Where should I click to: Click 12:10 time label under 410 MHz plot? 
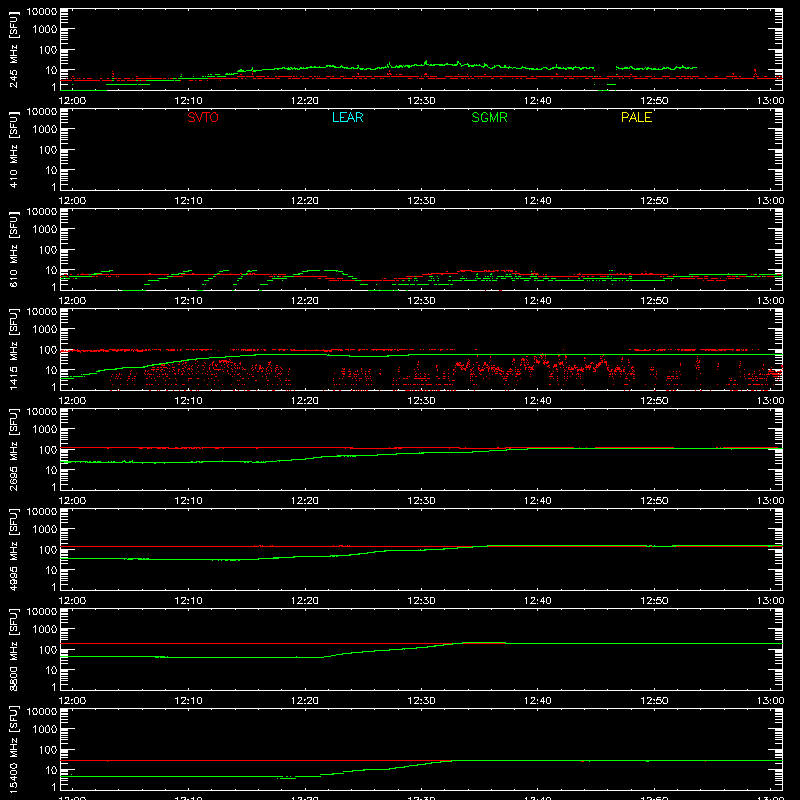[x=188, y=201]
